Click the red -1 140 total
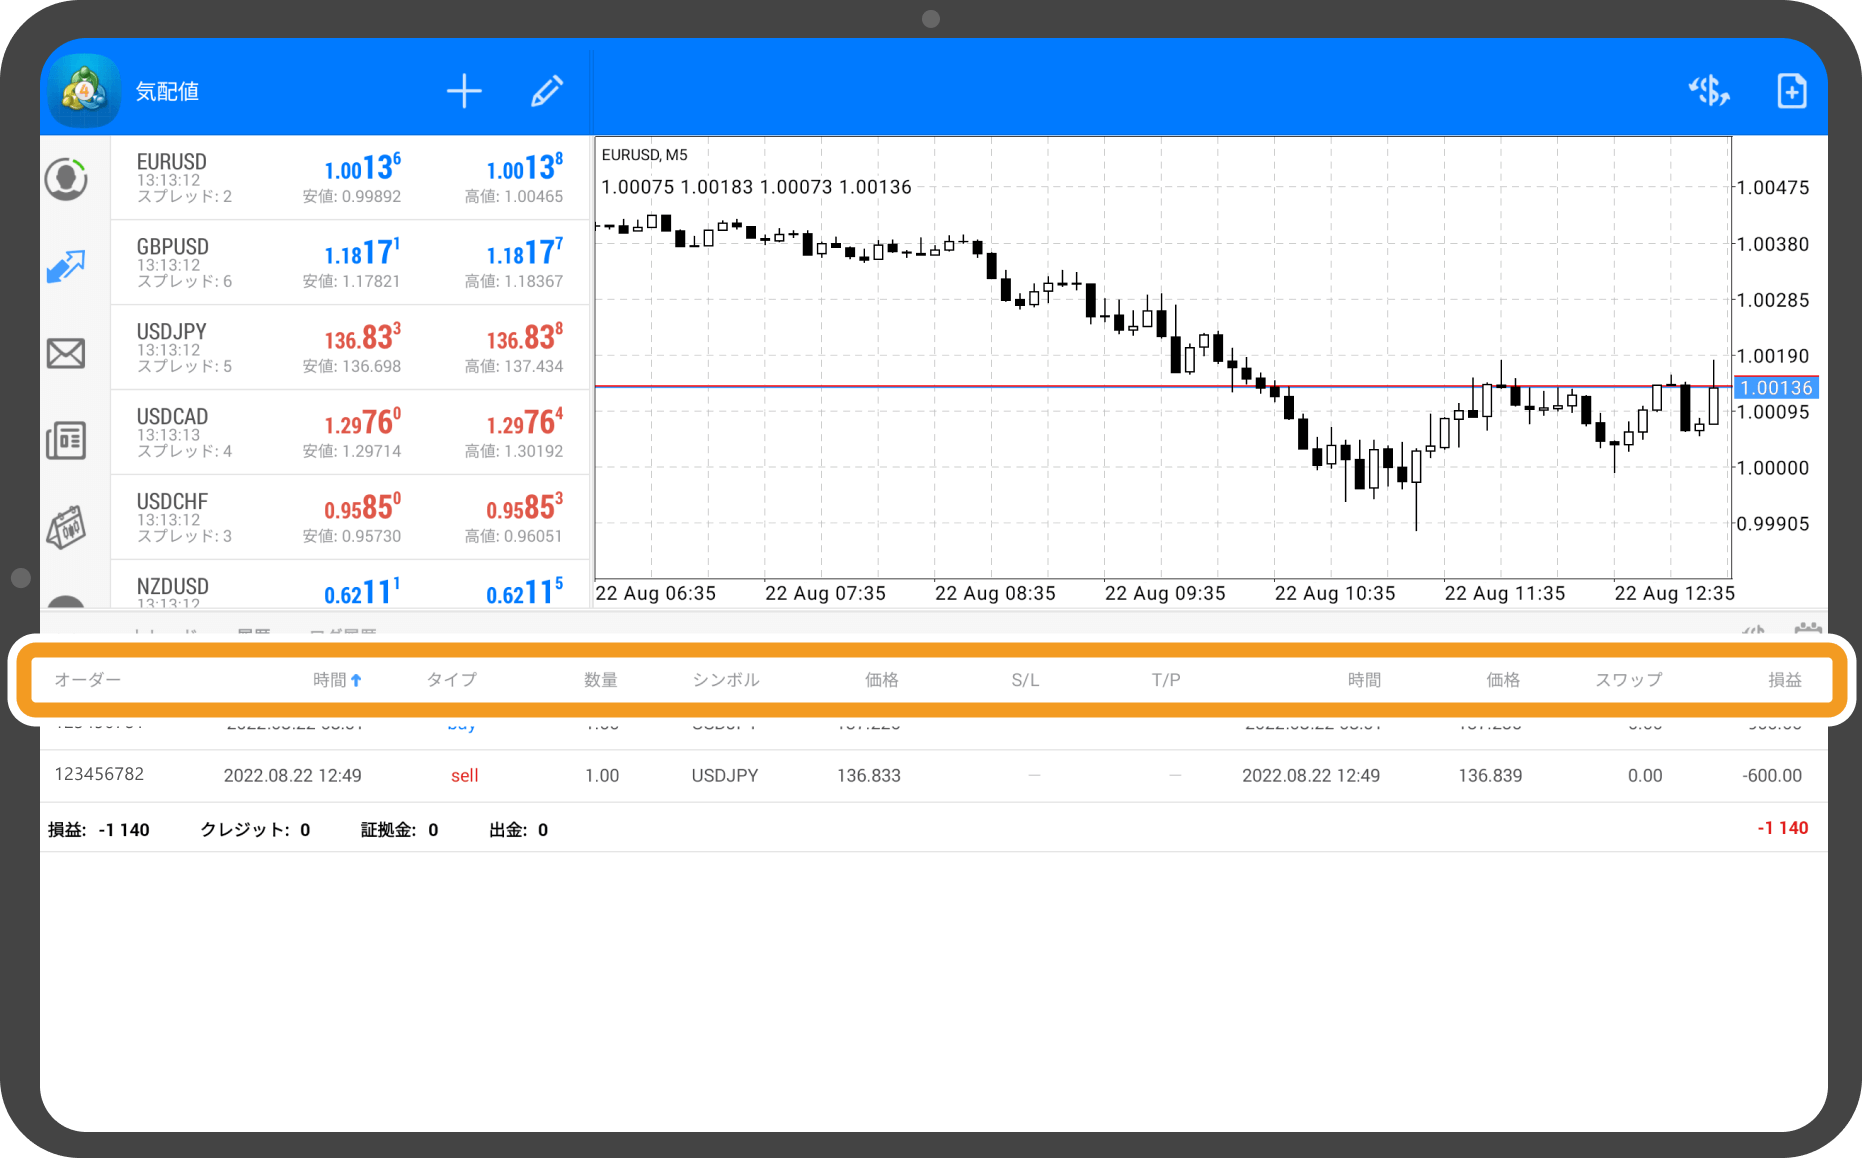The image size is (1862, 1158). (x=1783, y=828)
